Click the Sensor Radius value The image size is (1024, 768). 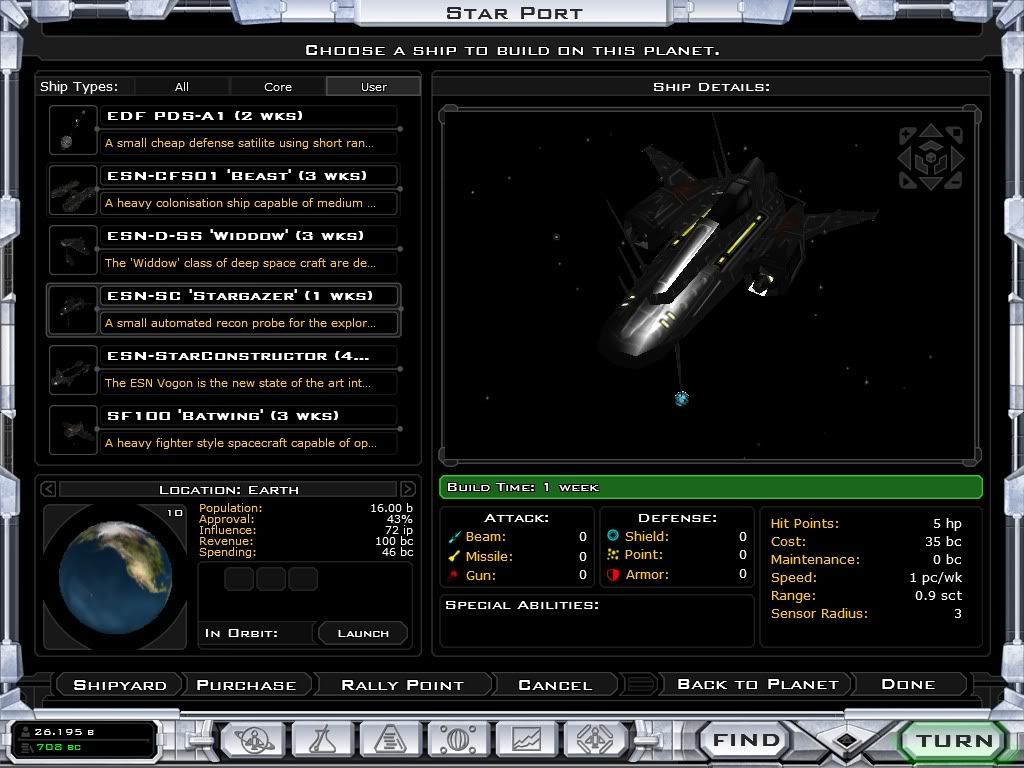[957, 613]
